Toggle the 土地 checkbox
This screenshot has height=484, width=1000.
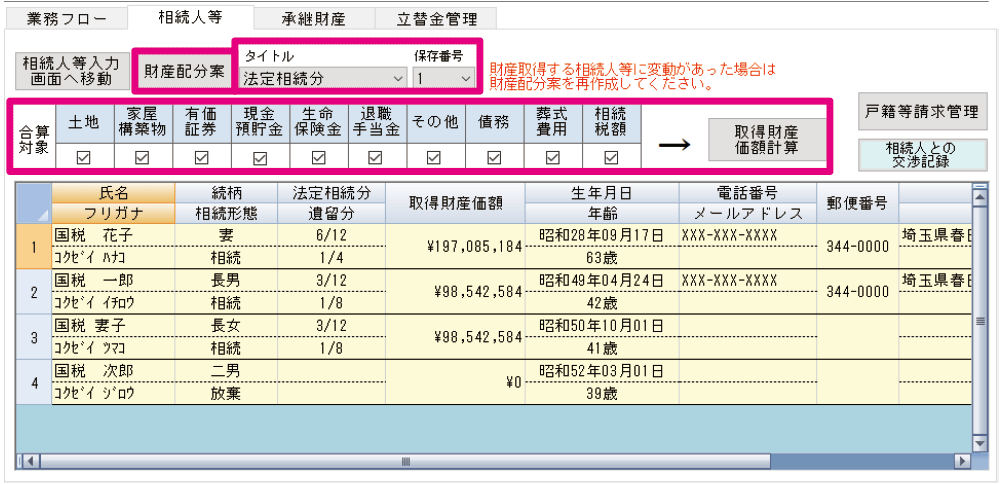pyautogui.click(x=84, y=156)
